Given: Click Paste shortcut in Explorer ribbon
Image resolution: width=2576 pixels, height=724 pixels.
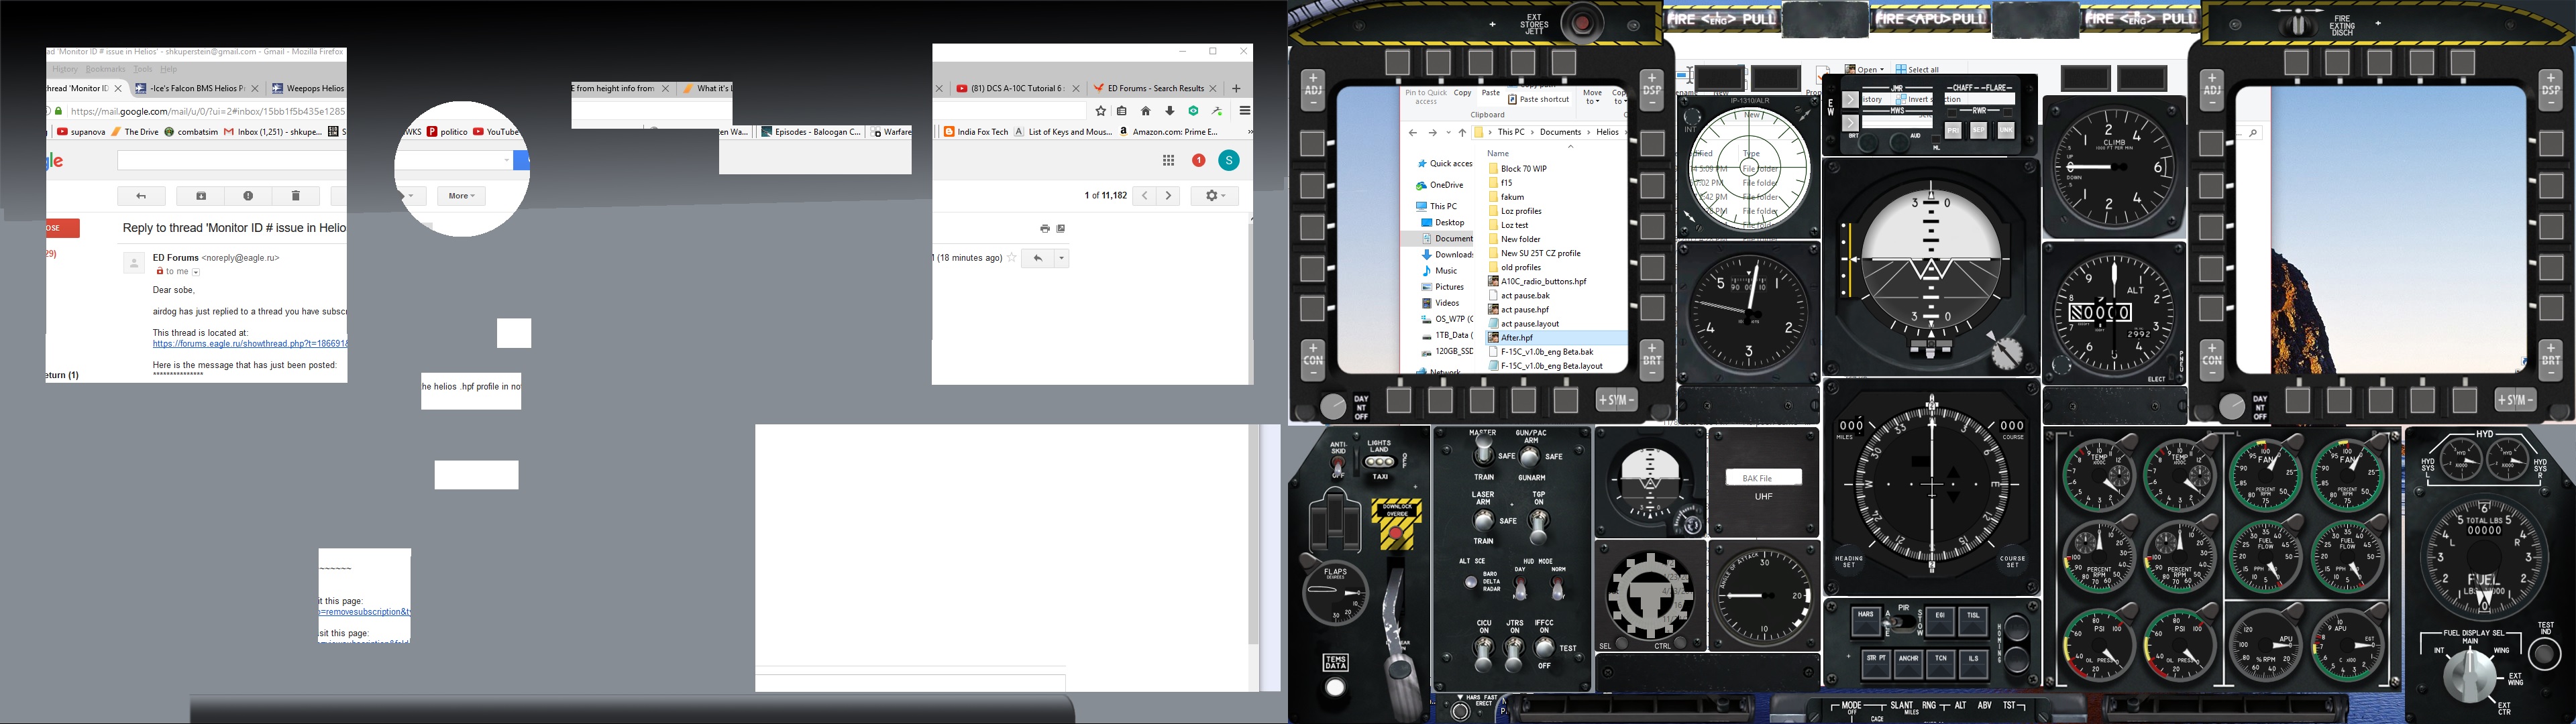Looking at the screenshot, I should pos(1538,100).
